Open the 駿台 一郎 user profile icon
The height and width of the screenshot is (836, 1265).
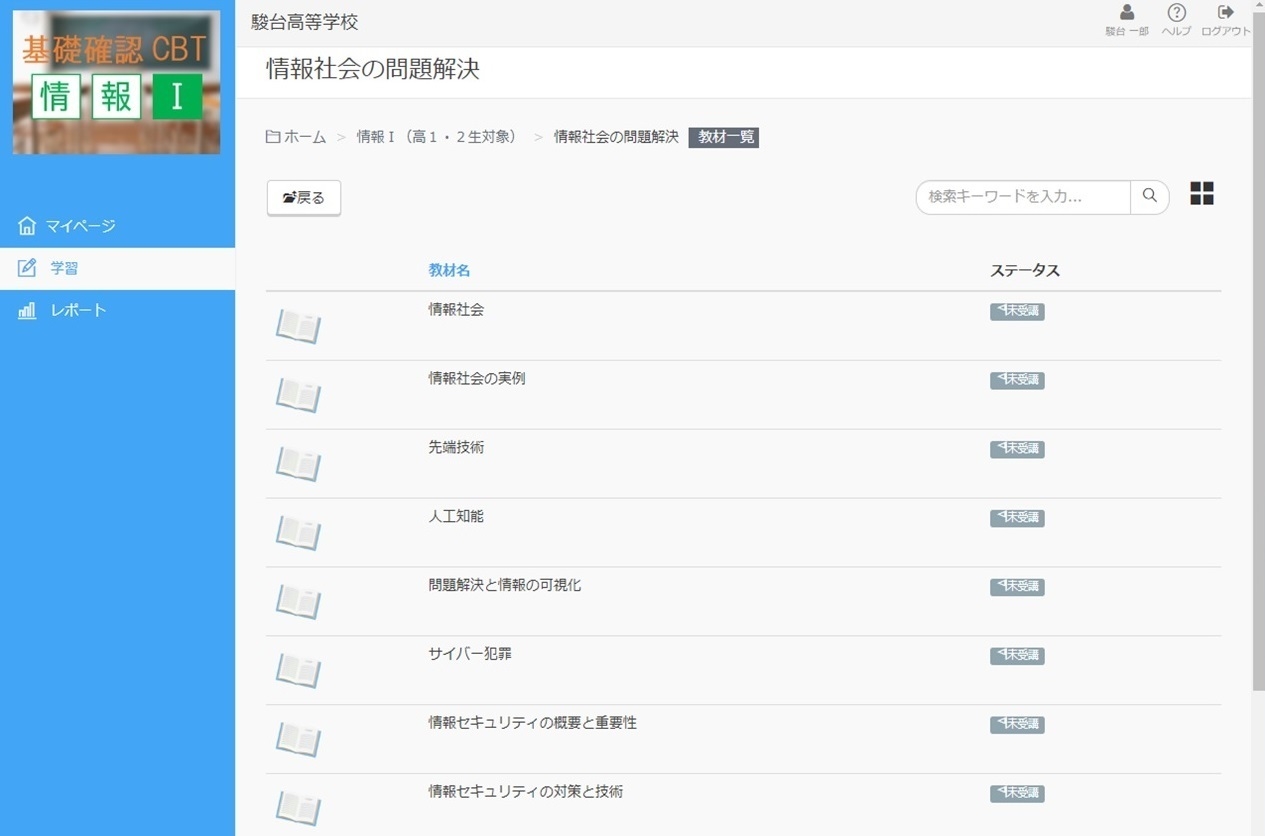coord(1126,13)
